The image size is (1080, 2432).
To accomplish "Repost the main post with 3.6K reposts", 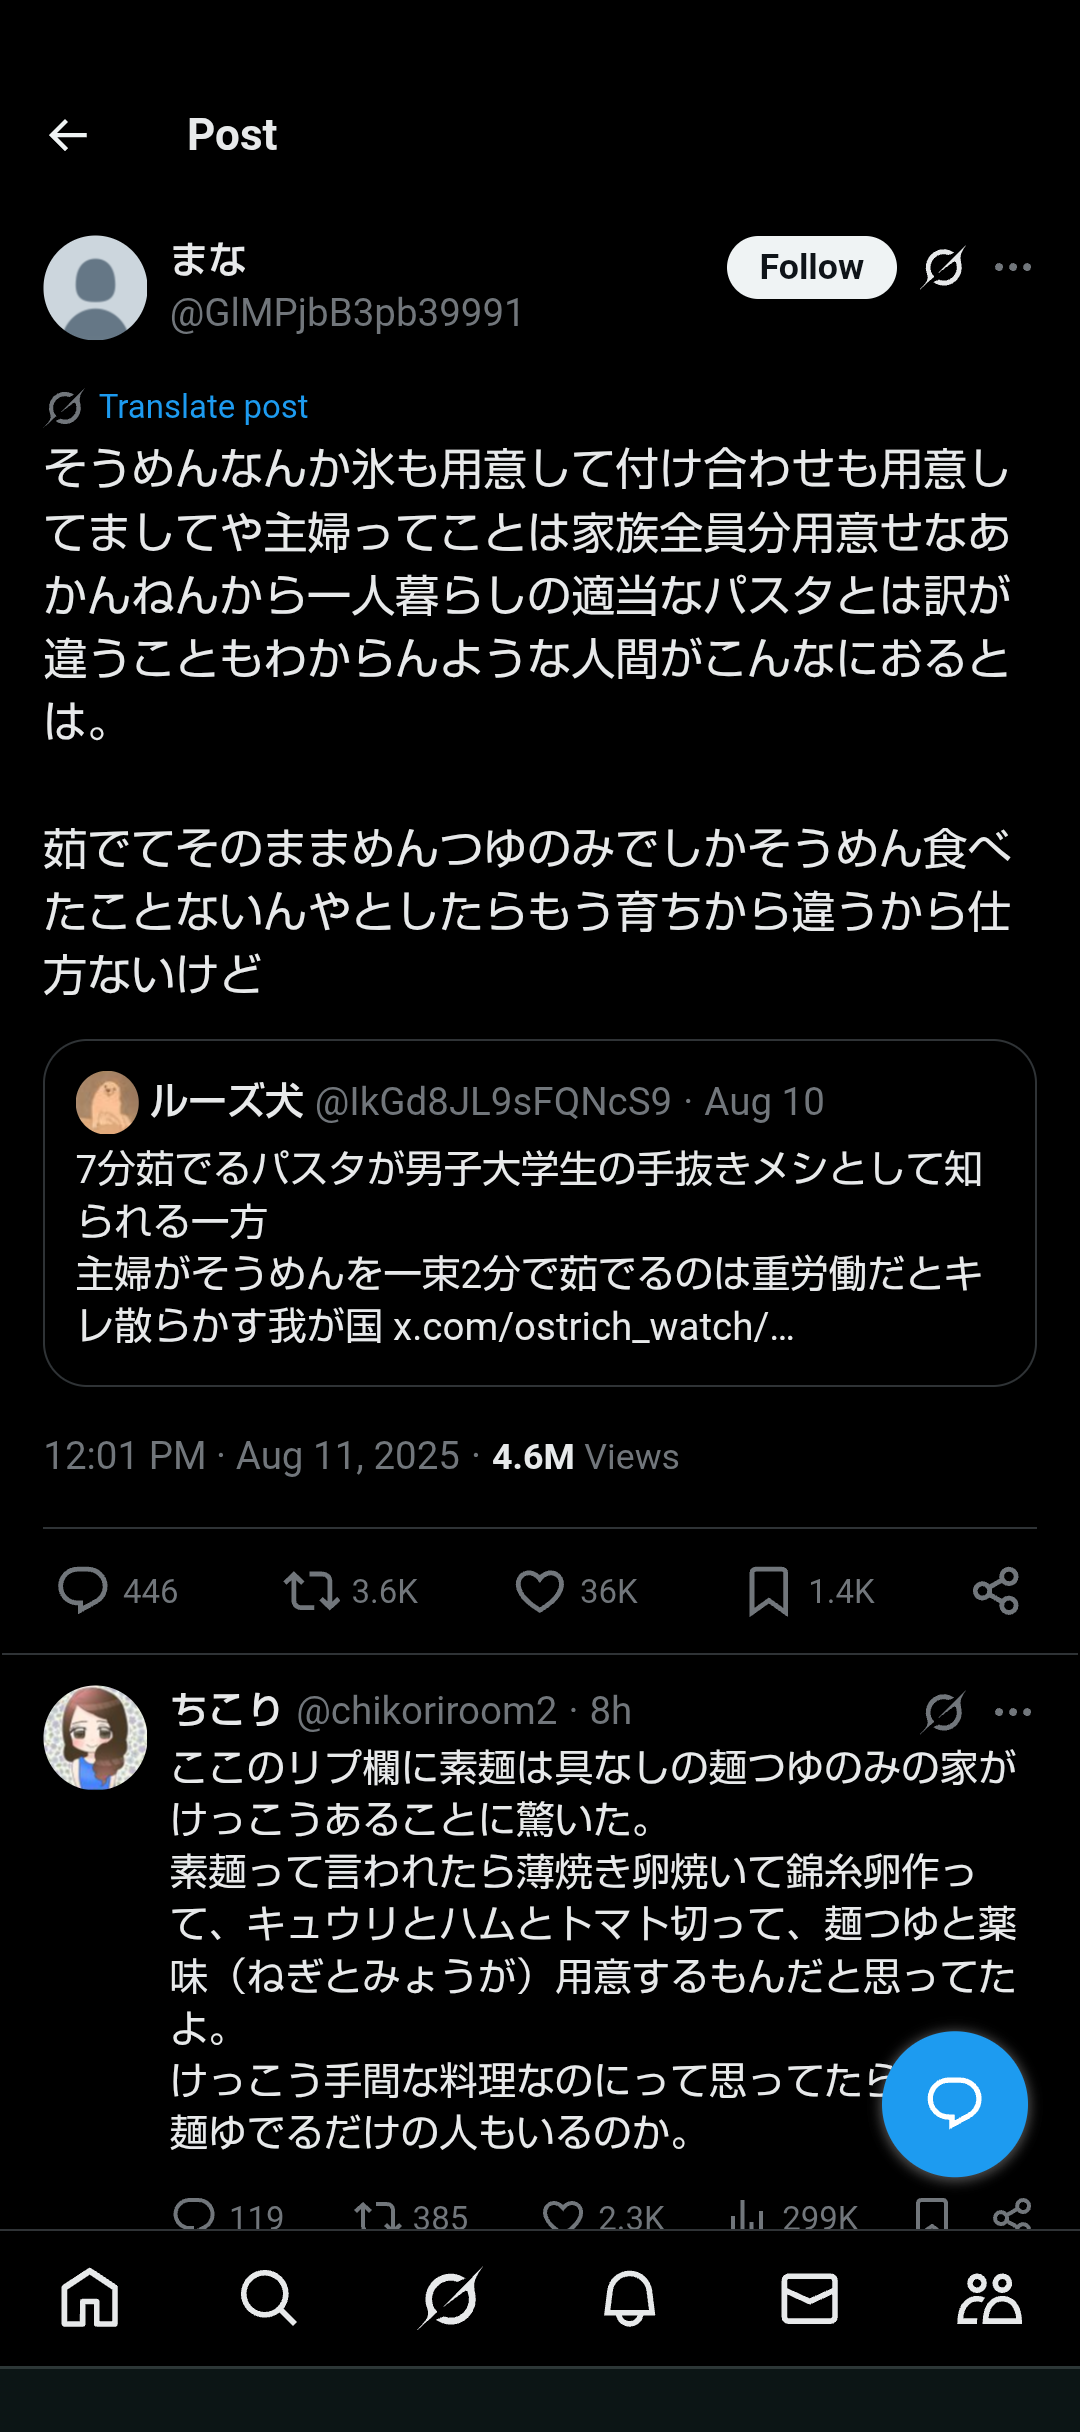I will tap(311, 1590).
